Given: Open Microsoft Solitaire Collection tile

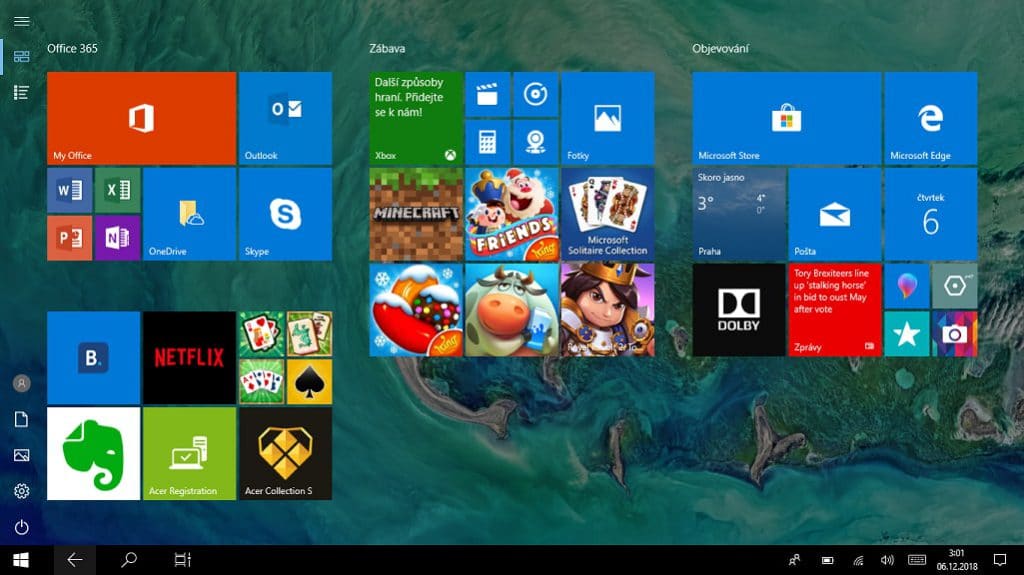Looking at the screenshot, I should coord(607,214).
